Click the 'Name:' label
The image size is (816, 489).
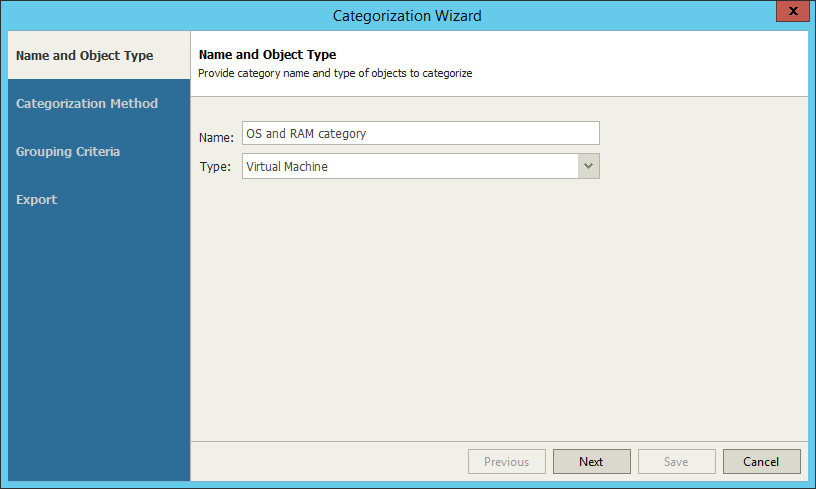pos(216,137)
